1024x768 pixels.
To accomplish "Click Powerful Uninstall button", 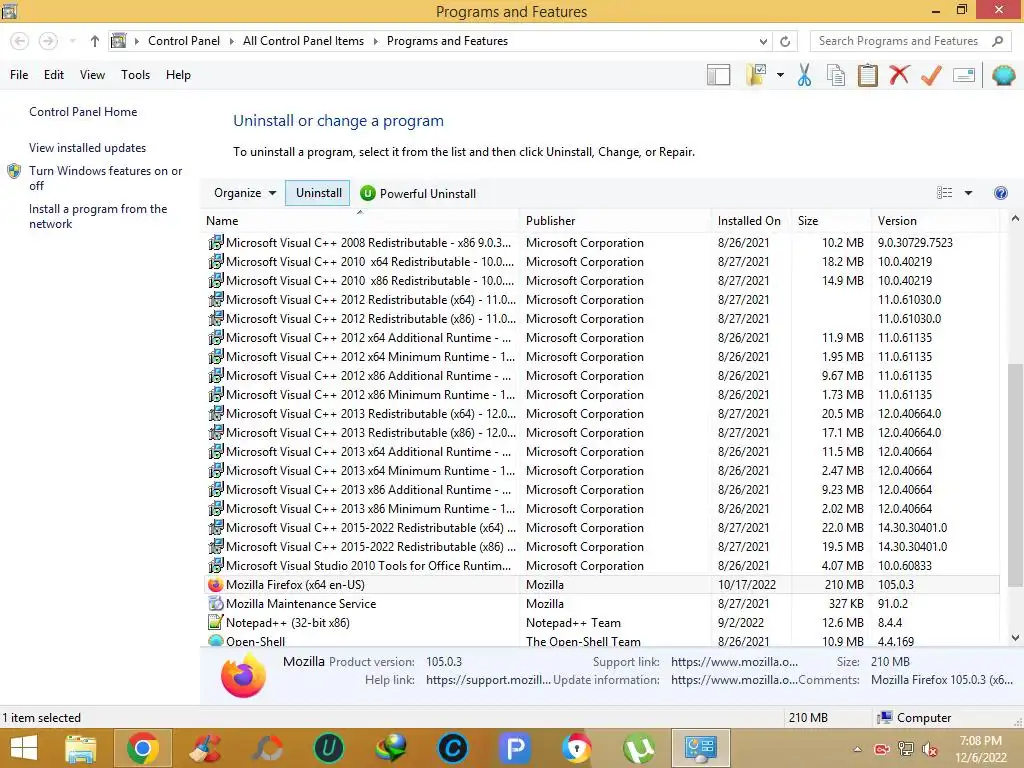I will [418, 193].
